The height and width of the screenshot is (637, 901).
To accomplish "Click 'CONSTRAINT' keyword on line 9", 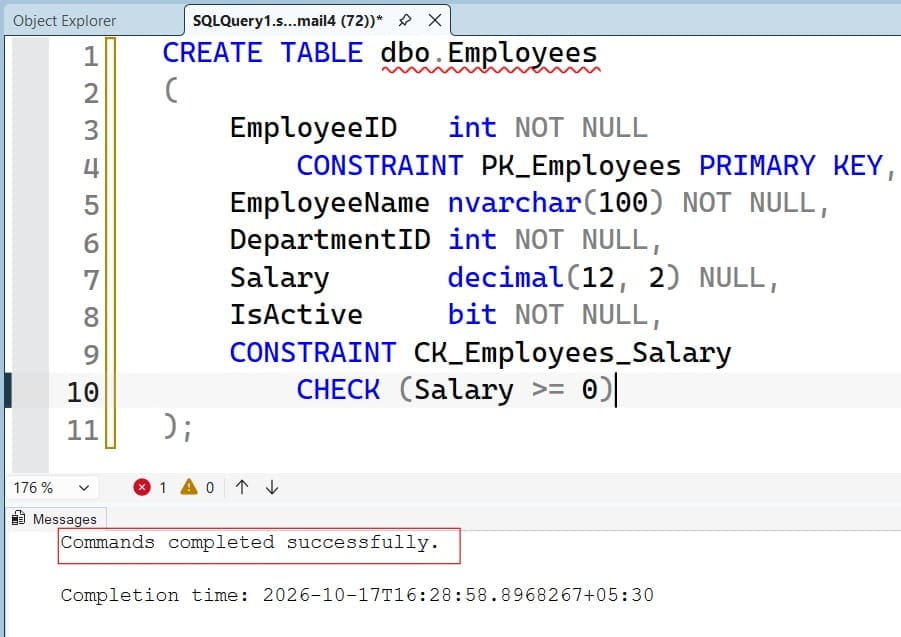I will [x=313, y=353].
